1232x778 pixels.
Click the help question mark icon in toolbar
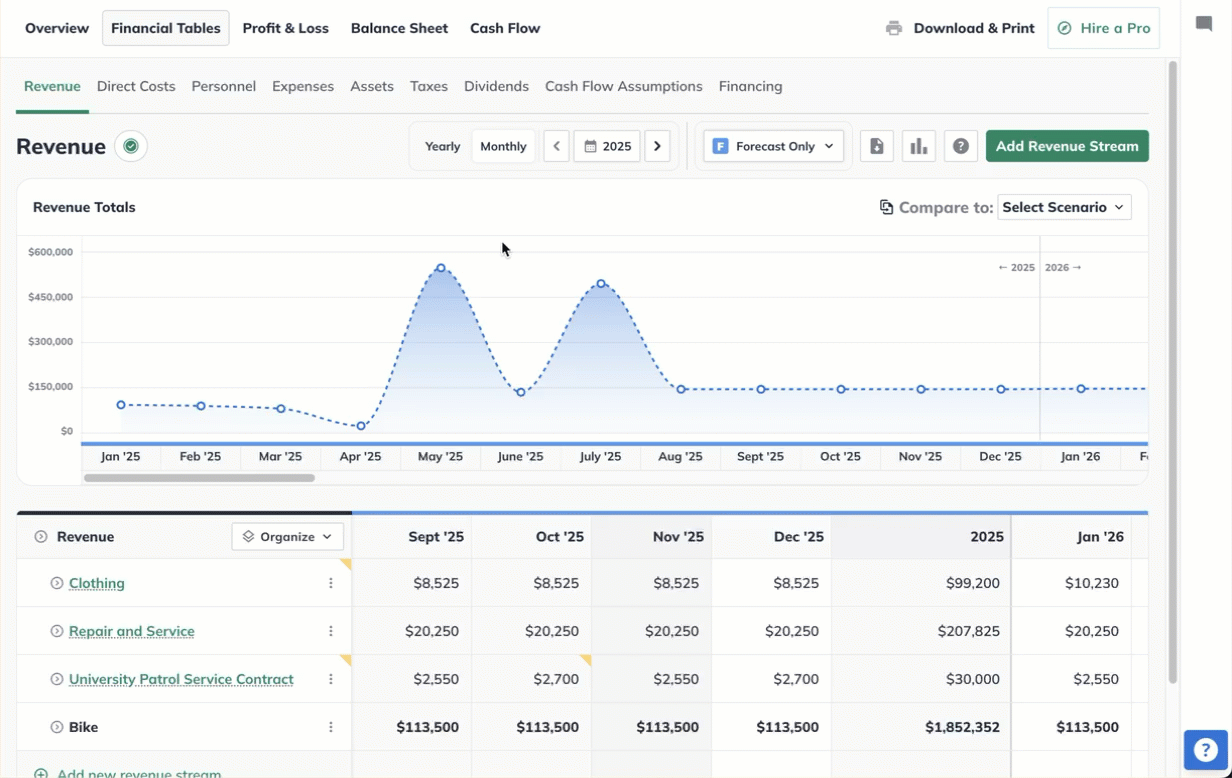click(x=960, y=146)
